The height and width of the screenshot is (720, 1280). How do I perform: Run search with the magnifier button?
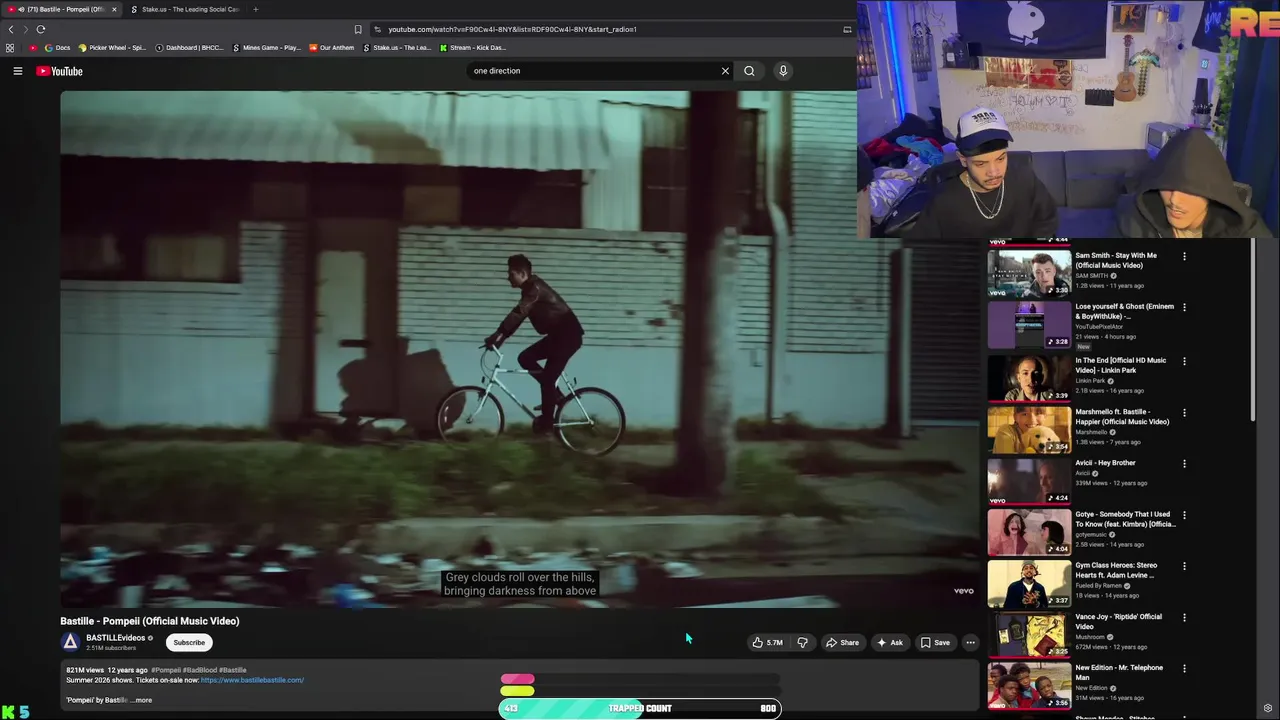[749, 71]
